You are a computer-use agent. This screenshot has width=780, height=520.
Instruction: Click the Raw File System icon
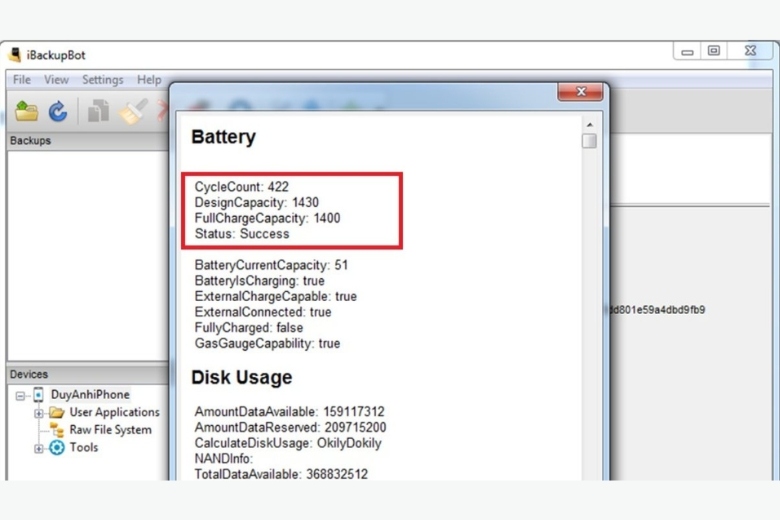(57, 430)
